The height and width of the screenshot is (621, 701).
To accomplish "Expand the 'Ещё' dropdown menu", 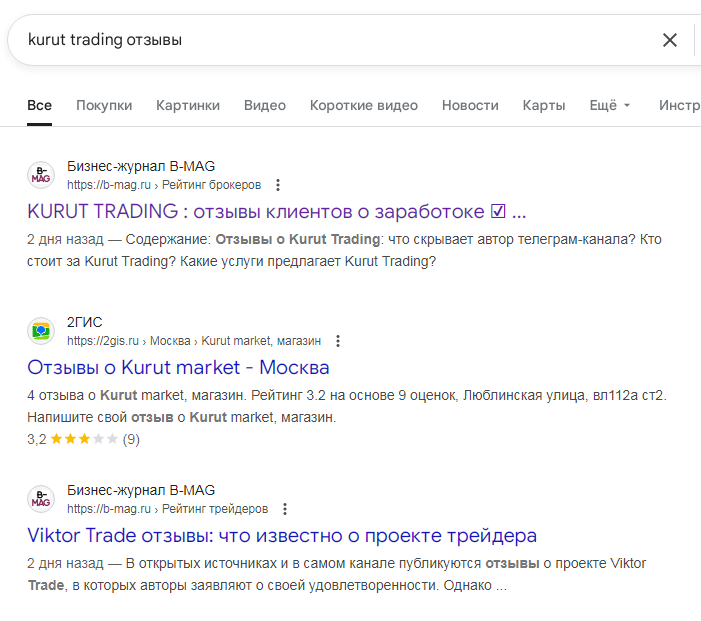I will pos(610,105).
